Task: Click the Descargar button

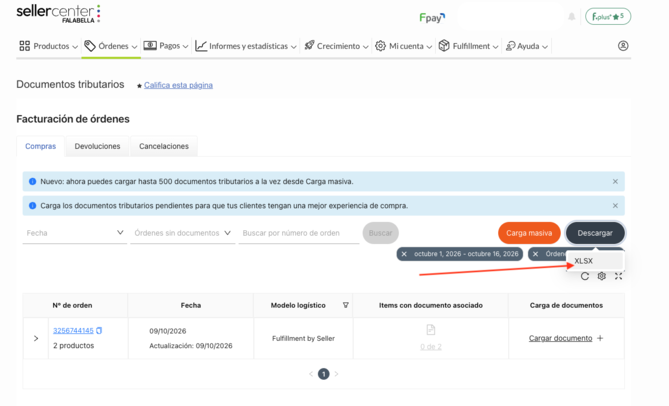Action: click(x=595, y=233)
